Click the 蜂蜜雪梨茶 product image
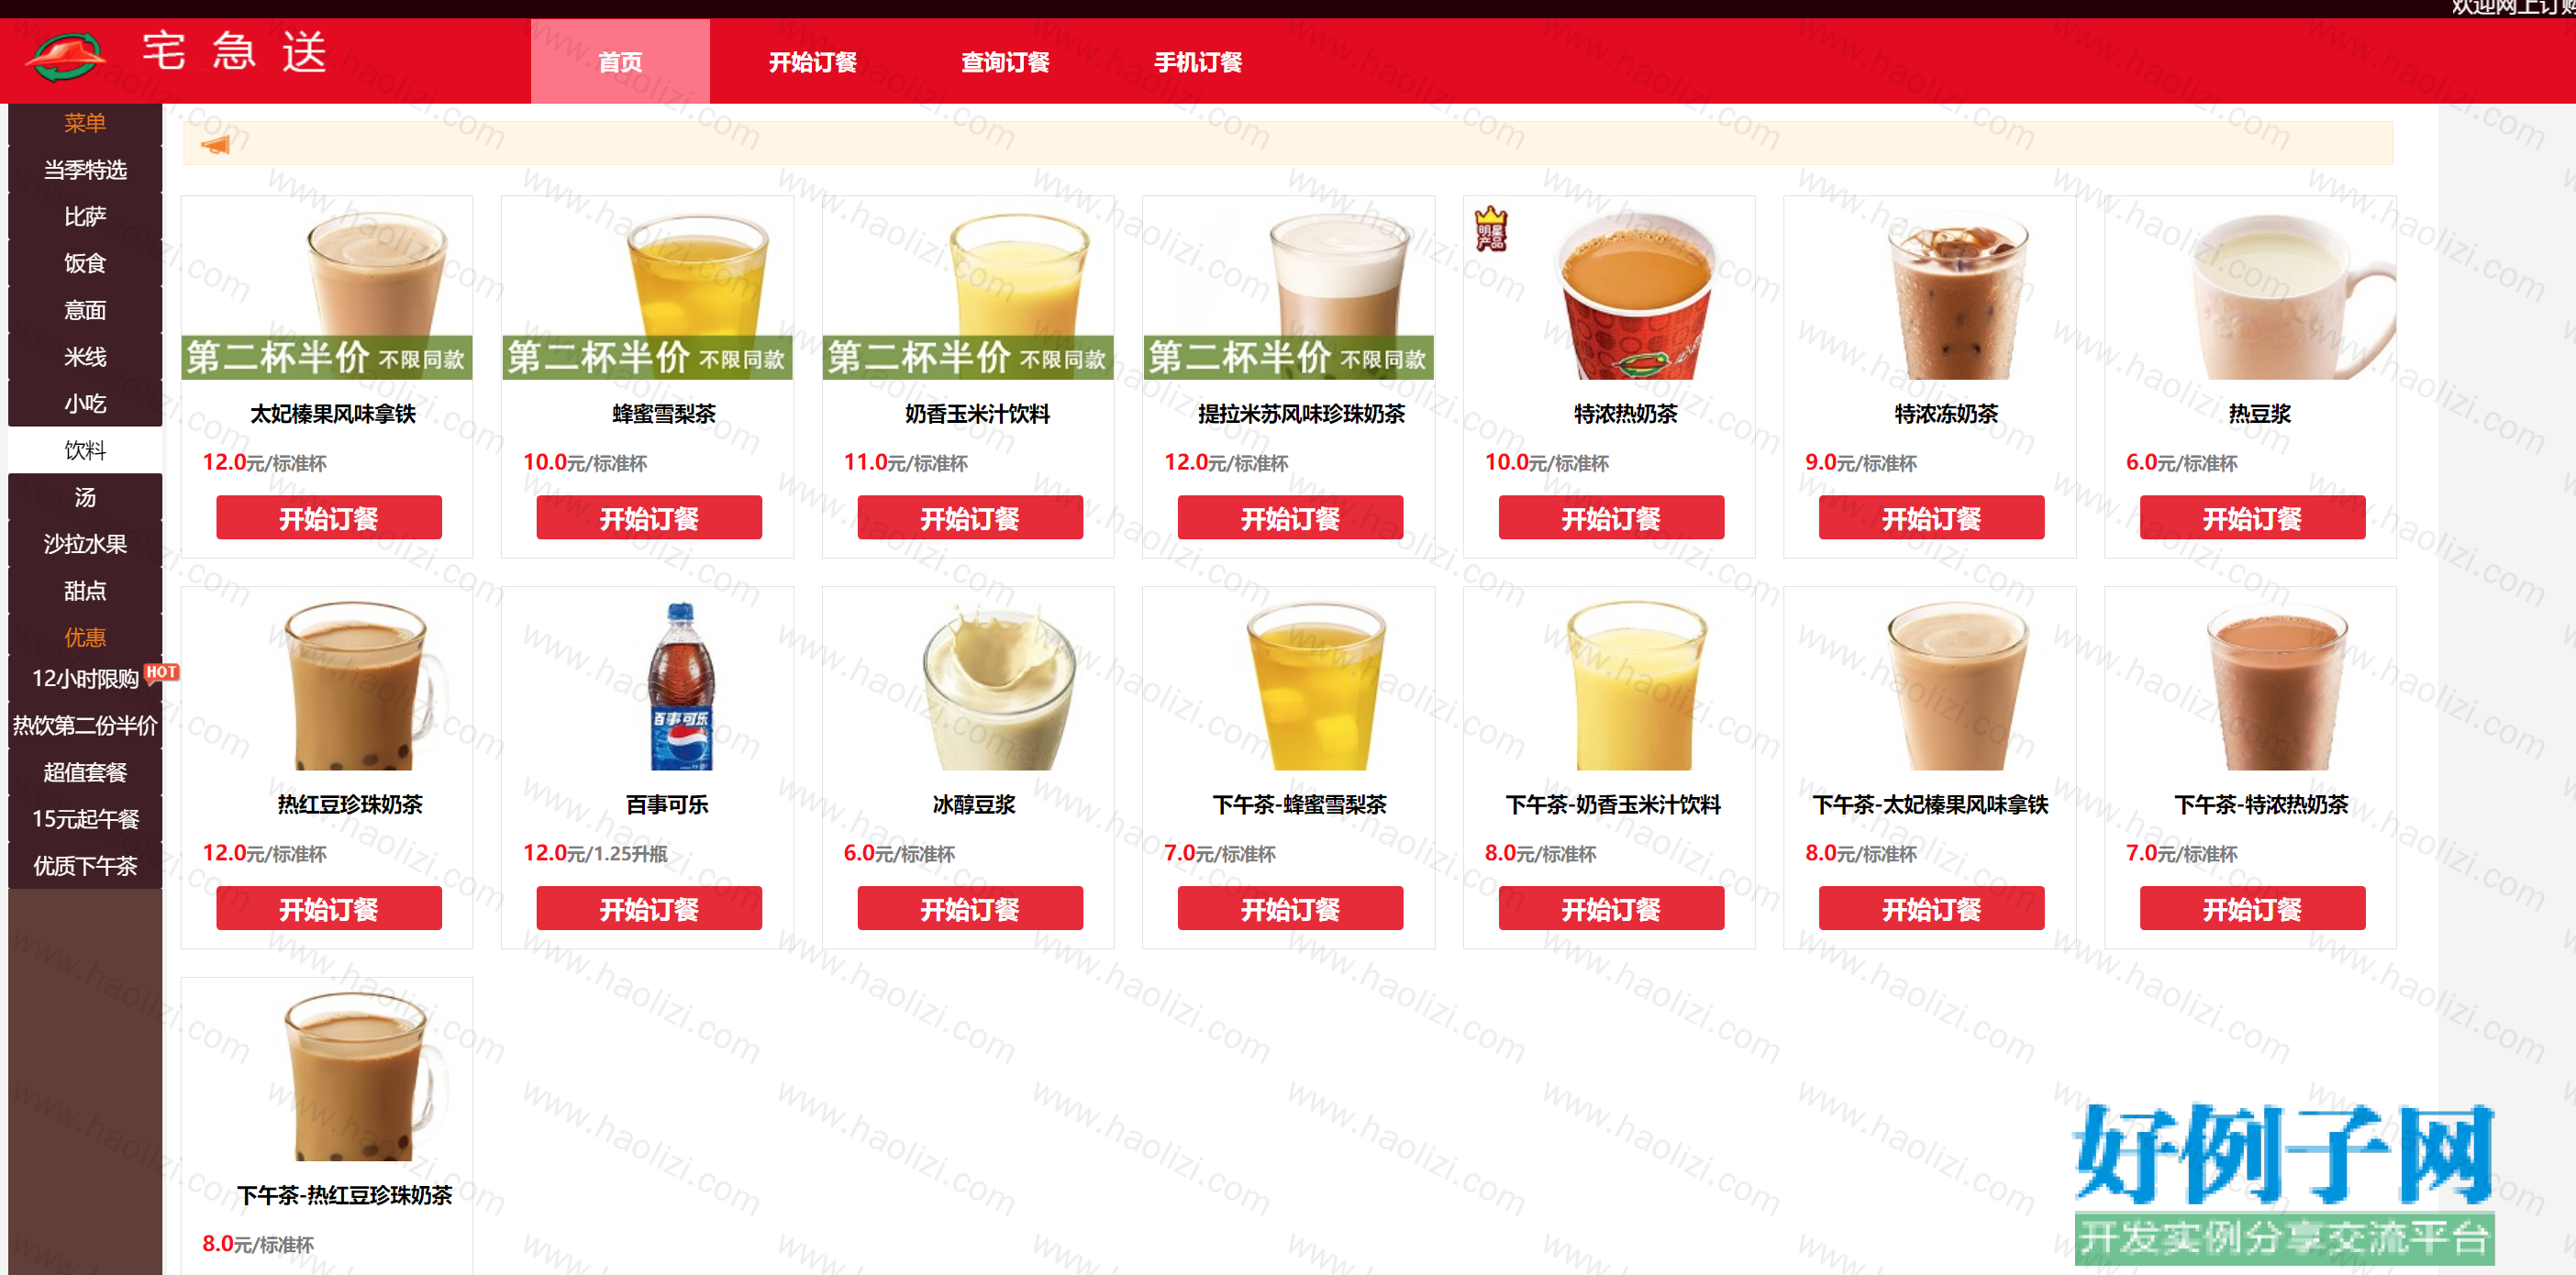The width and height of the screenshot is (2576, 1275). (647, 289)
